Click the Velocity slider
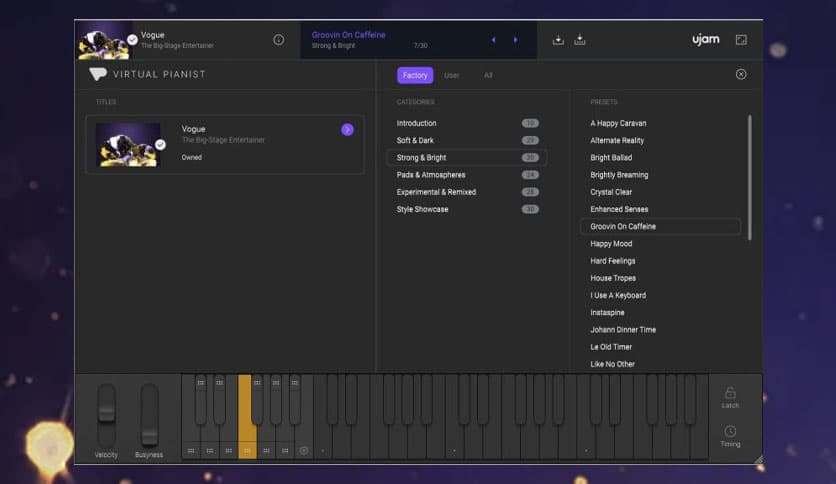Viewport: 836px width, 484px height. pos(106,415)
